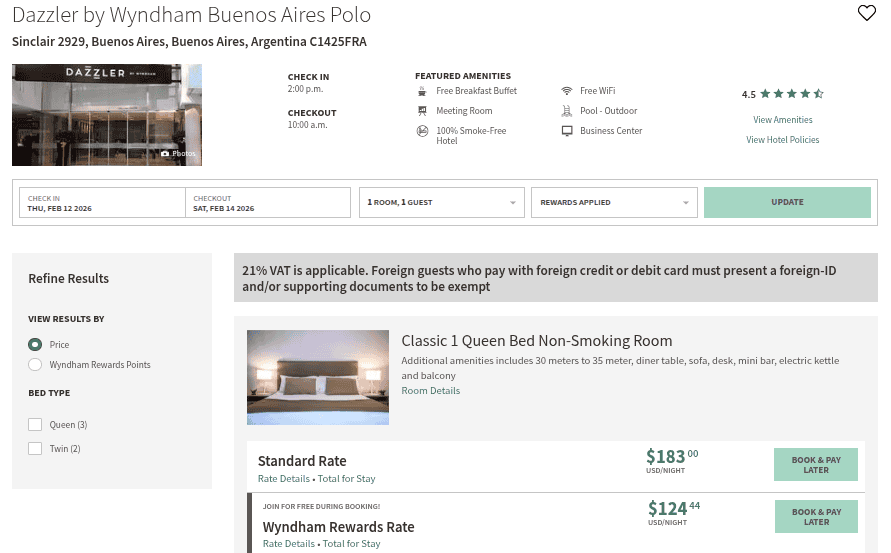The width and height of the screenshot is (891, 553).
Task: Click the 4.5 star rating stars
Action: point(792,94)
